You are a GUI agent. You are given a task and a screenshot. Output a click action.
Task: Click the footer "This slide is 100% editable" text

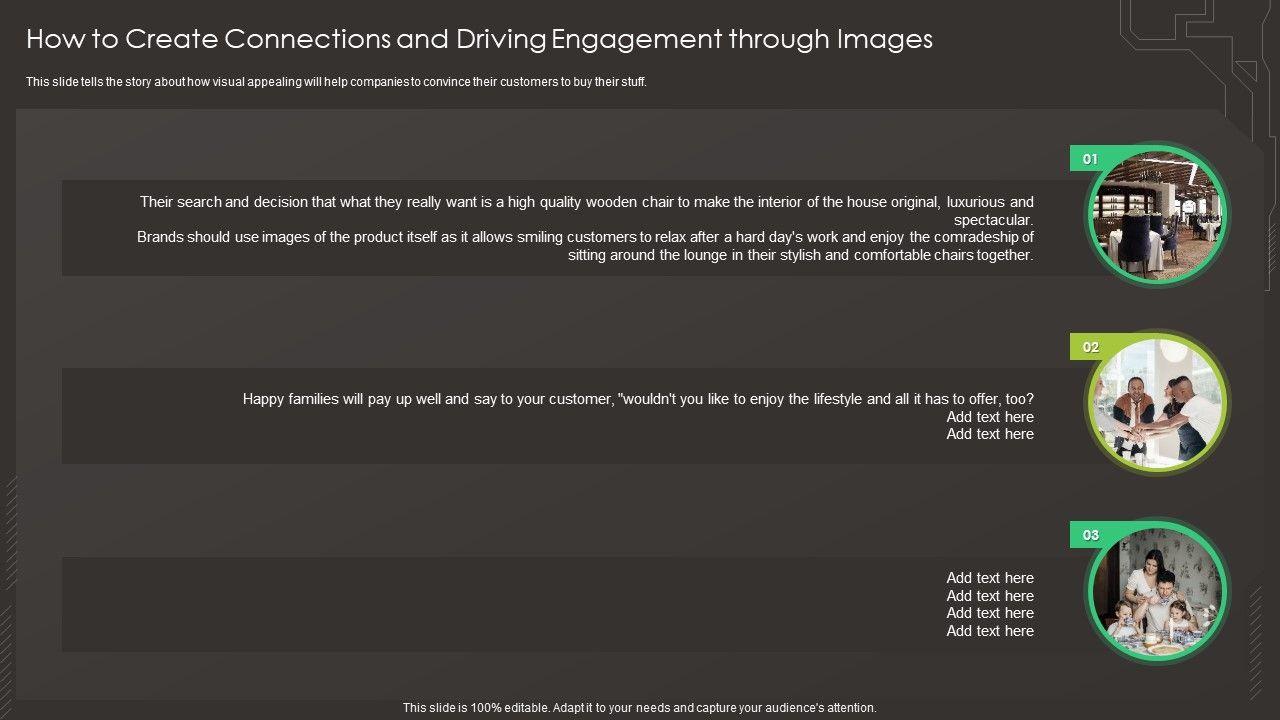pos(640,708)
